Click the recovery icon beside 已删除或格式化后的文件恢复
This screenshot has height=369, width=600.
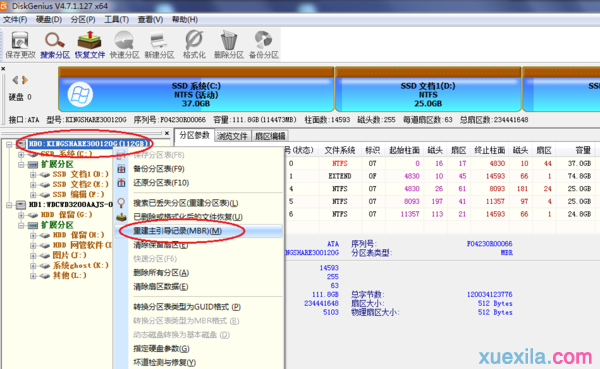pyautogui.click(x=121, y=217)
